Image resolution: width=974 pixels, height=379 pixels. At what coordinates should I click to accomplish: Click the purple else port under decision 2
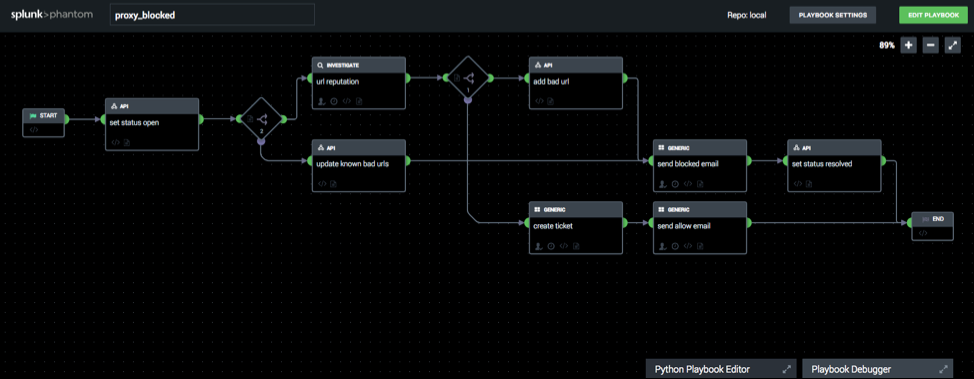pyautogui.click(x=261, y=141)
